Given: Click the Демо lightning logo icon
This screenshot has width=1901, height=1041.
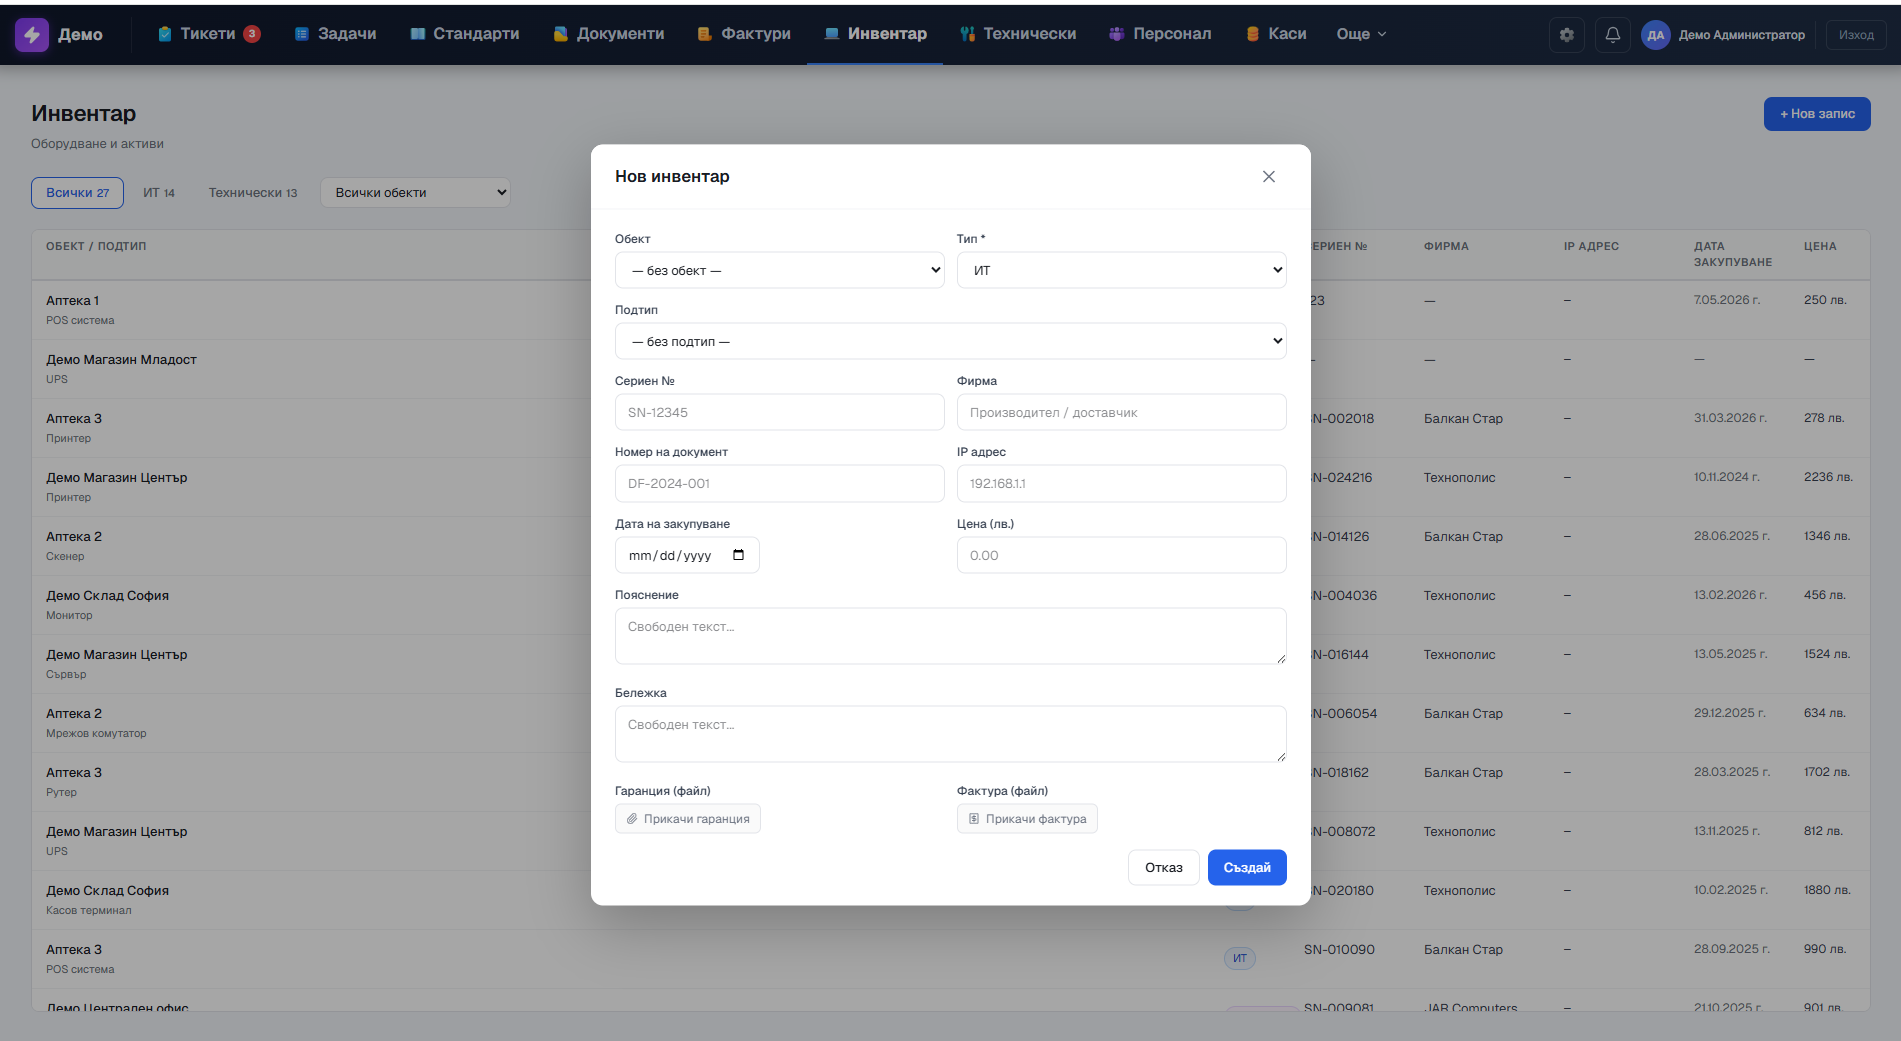Looking at the screenshot, I should [32, 34].
